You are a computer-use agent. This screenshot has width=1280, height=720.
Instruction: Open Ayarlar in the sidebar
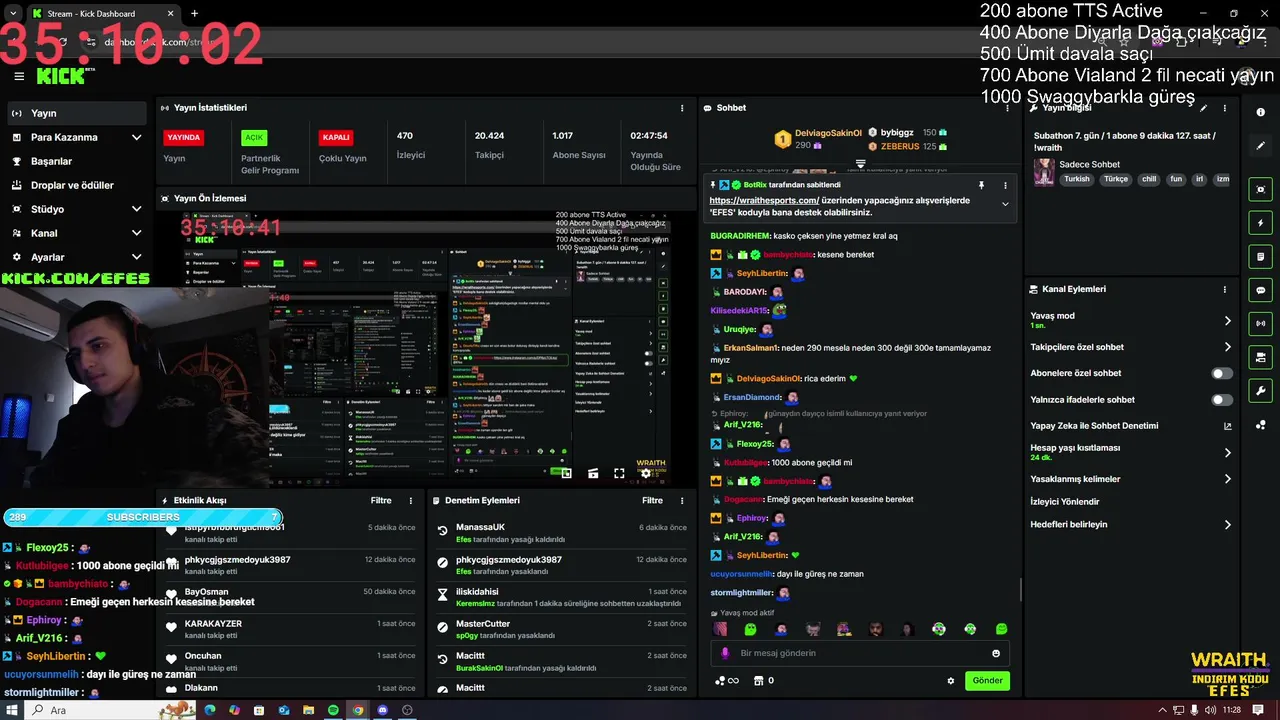coord(76,257)
